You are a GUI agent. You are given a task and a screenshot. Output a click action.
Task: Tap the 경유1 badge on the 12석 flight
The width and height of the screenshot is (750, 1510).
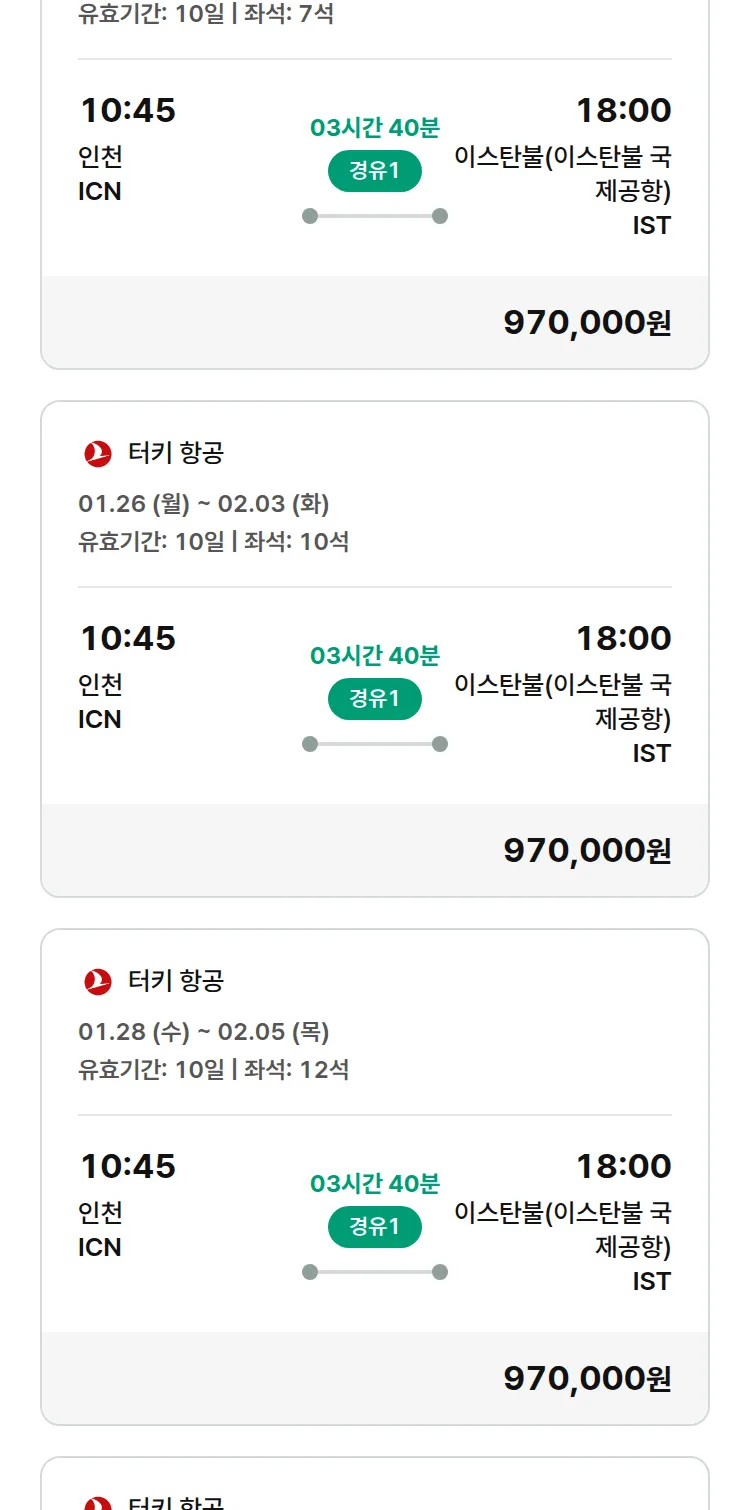click(x=375, y=1227)
